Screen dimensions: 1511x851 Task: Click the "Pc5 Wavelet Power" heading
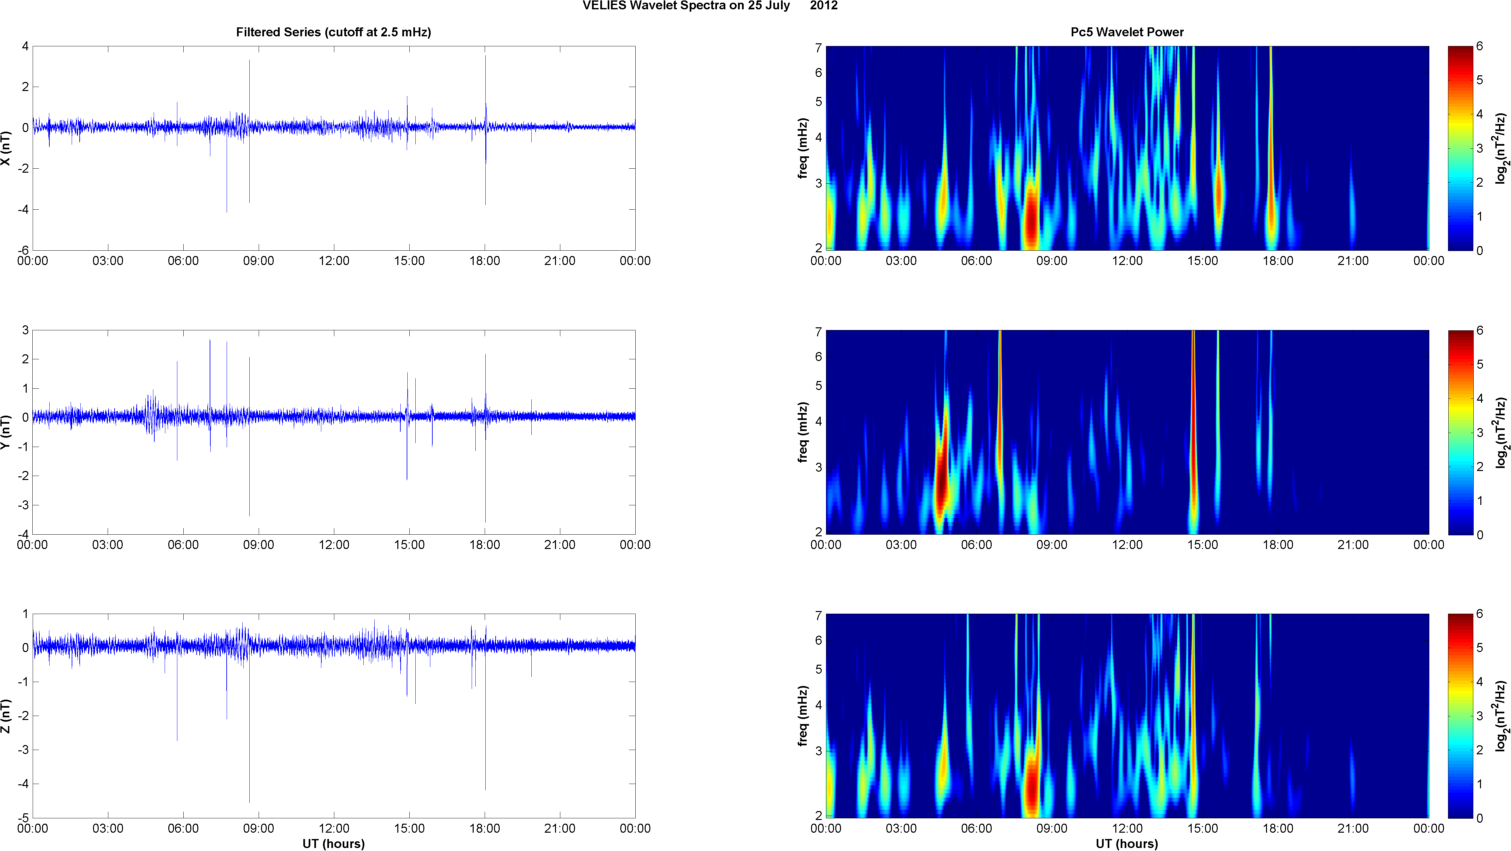1127,32
